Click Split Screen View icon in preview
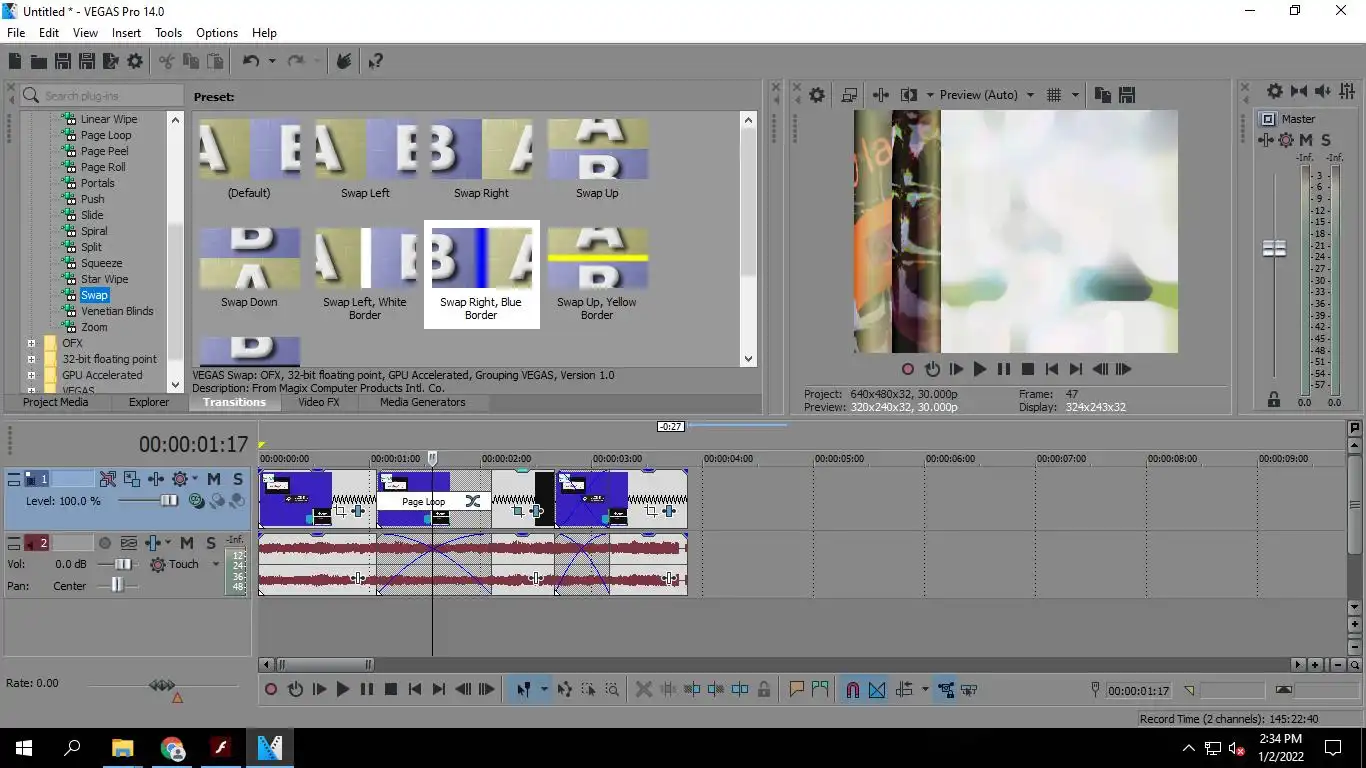The width and height of the screenshot is (1366, 768). tap(909, 95)
